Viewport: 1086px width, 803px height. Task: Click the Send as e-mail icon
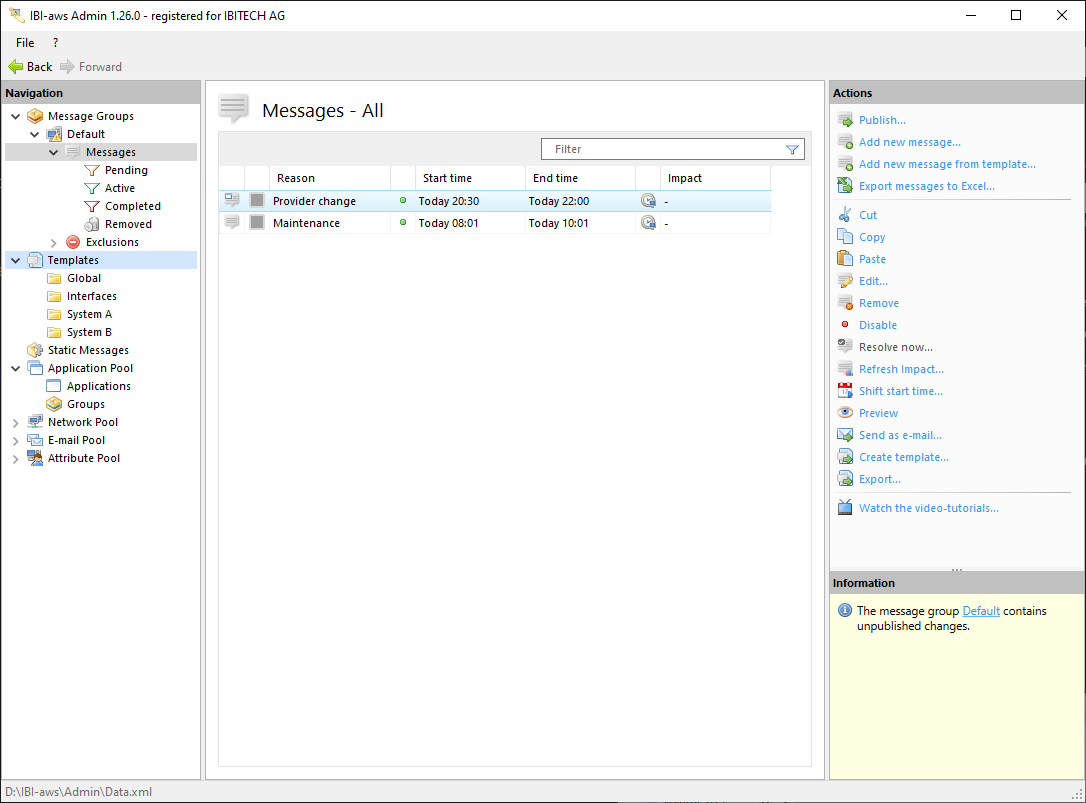(x=845, y=435)
